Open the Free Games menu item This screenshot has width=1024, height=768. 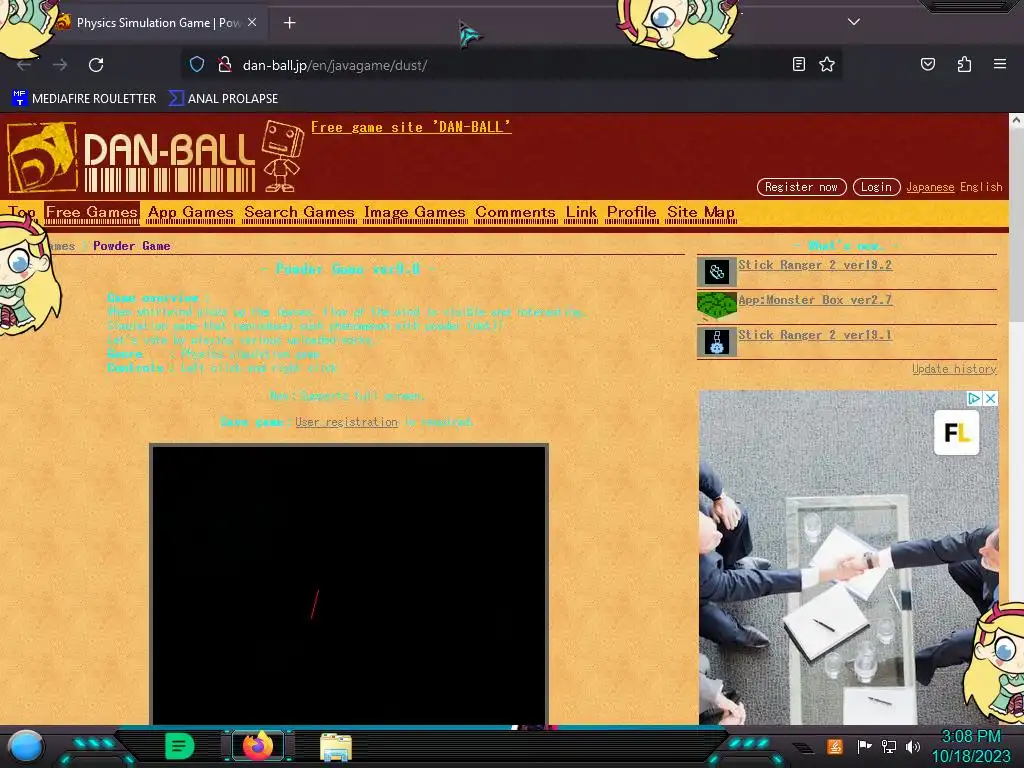pos(92,212)
